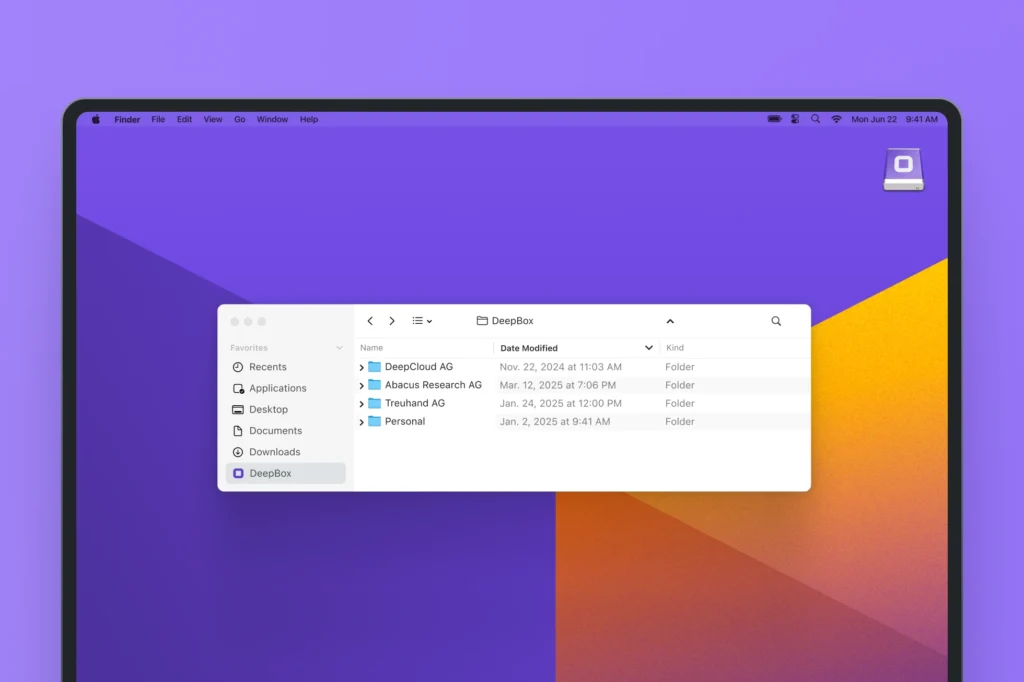Open the Window menu
Viewport: 1024px width, 682px height.
pos(272,120)
